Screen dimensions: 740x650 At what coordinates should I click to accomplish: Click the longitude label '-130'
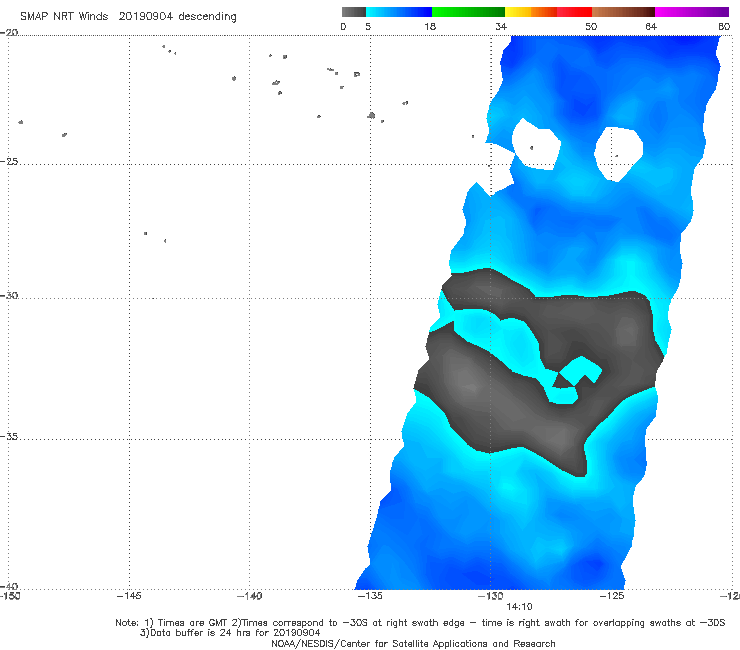(x=491, y=596)
